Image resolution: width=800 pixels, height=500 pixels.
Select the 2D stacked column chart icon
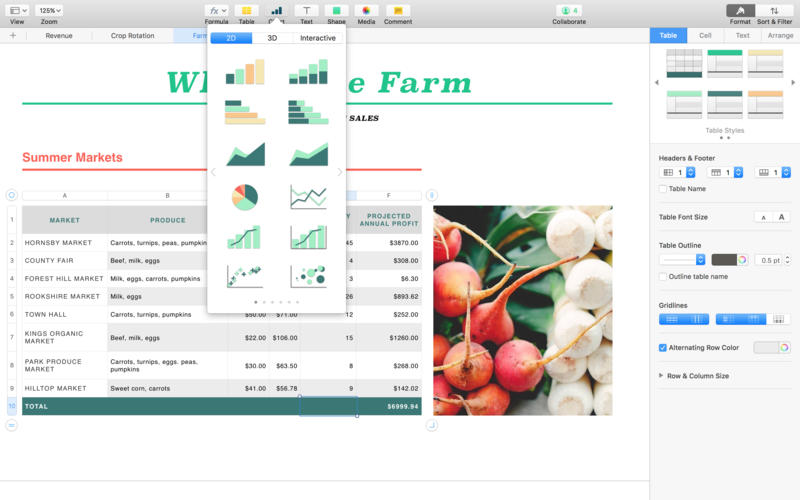[308, 71]
